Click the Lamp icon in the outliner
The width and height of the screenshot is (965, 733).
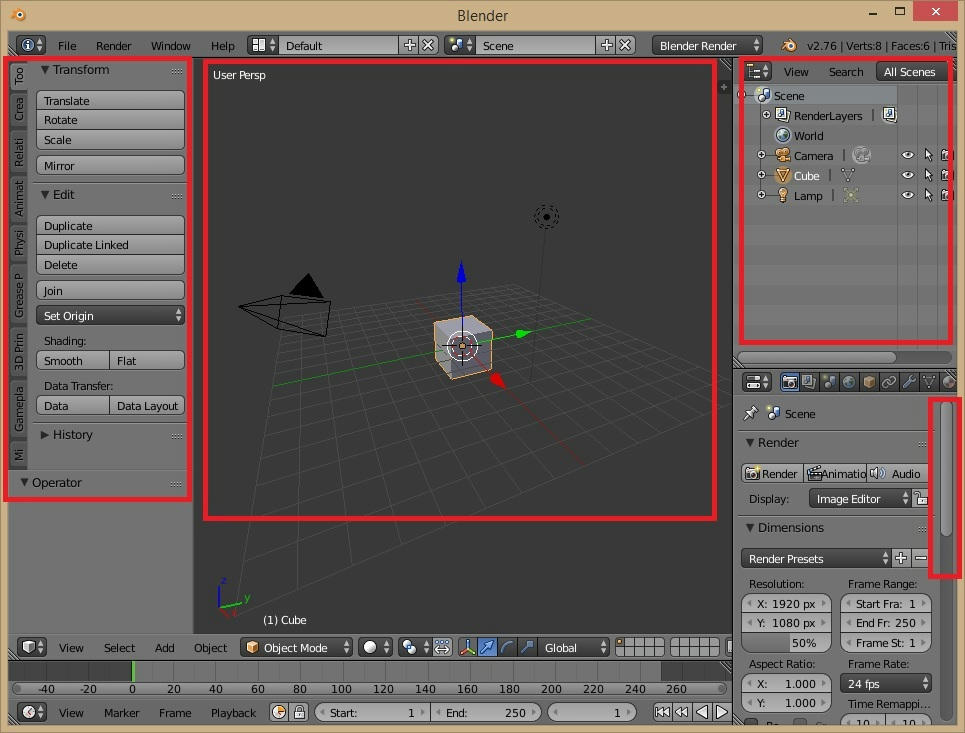tap(783, 196)
